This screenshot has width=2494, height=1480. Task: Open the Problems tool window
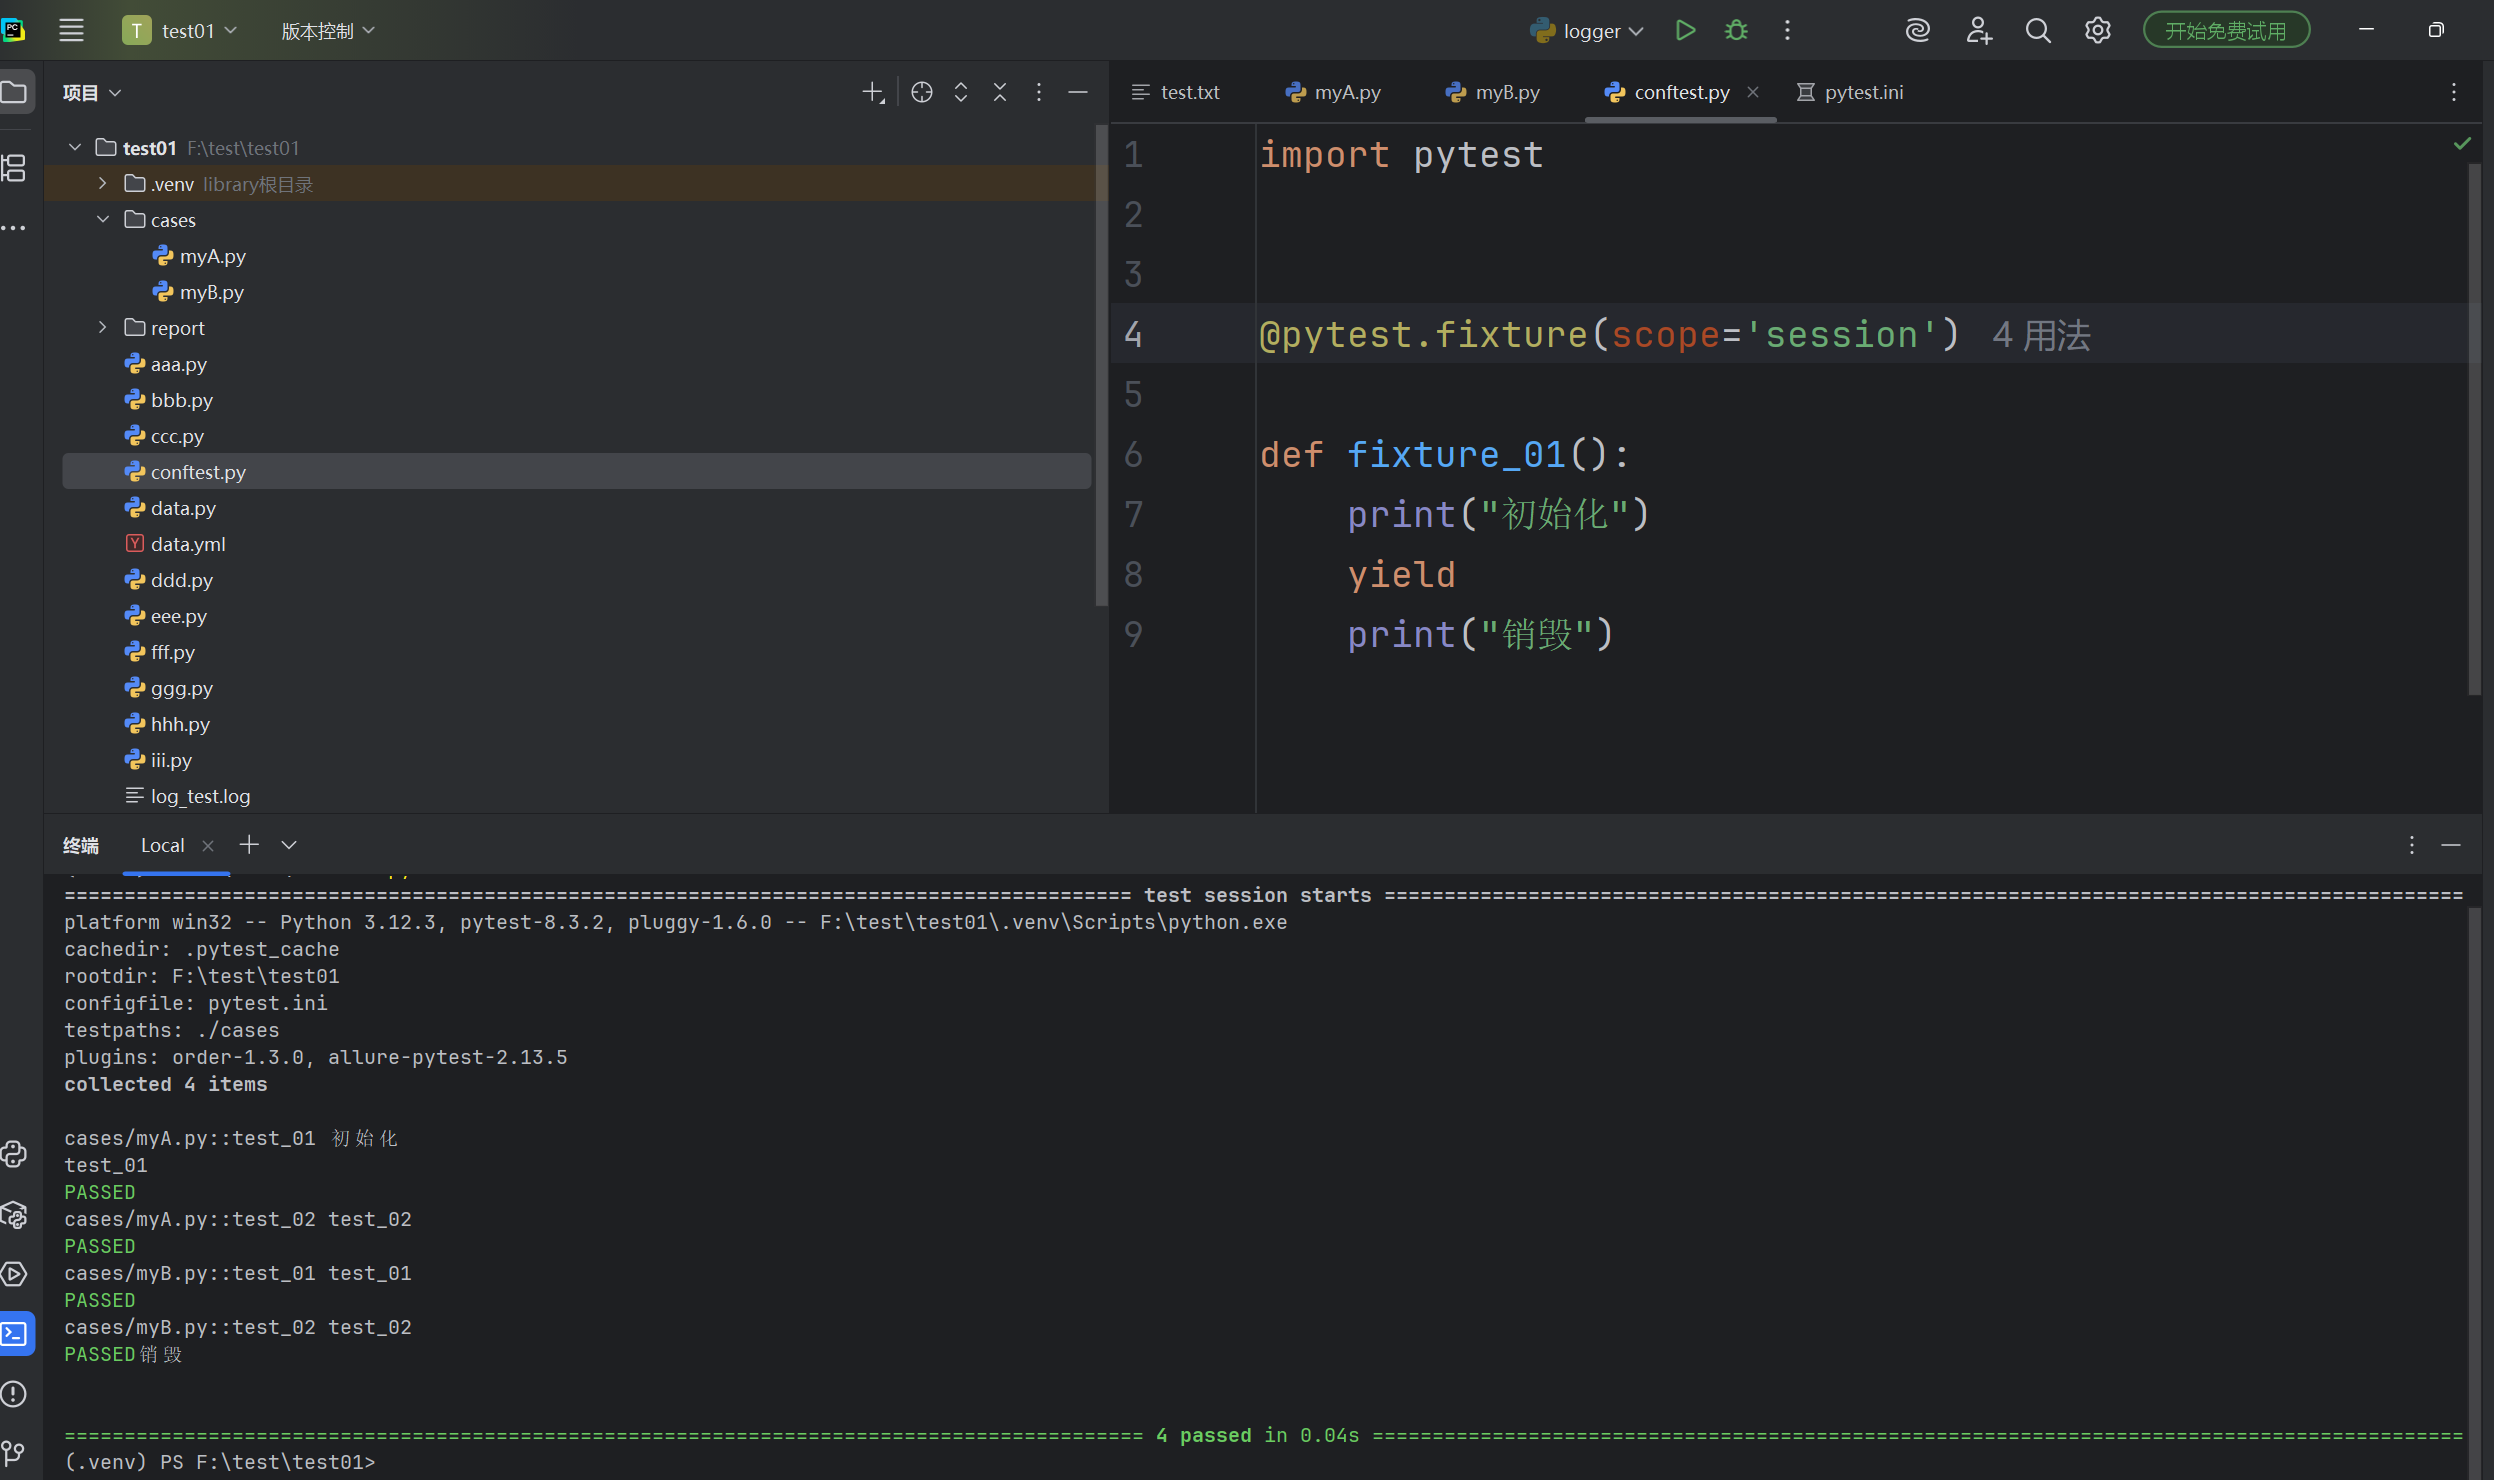(x=14, y=1394)
